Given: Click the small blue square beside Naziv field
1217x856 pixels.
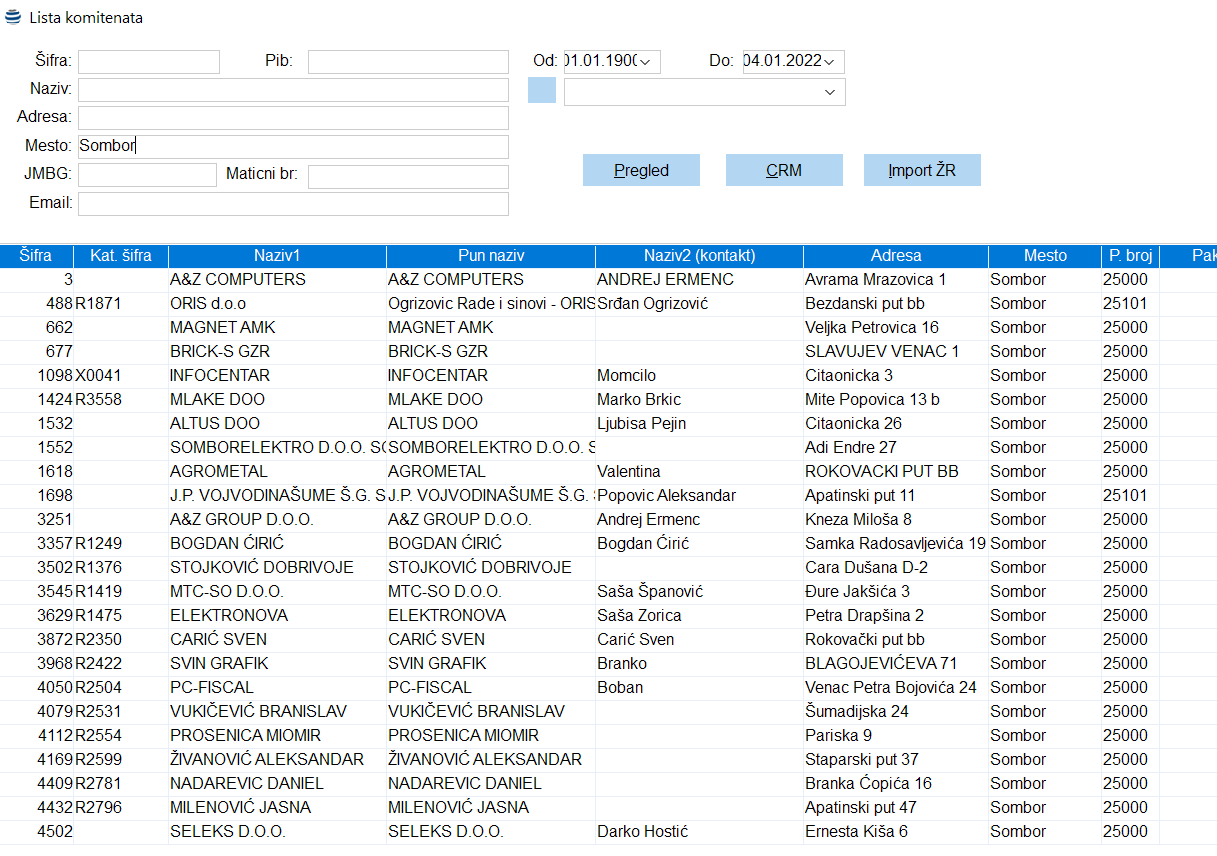Looking at the screenshot, I should click(x=541, y=90).
